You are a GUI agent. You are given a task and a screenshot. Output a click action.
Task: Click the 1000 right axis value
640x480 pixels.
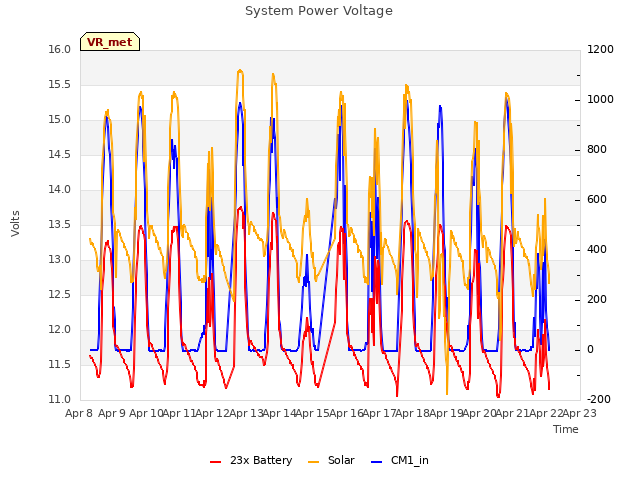coord(600,100)
